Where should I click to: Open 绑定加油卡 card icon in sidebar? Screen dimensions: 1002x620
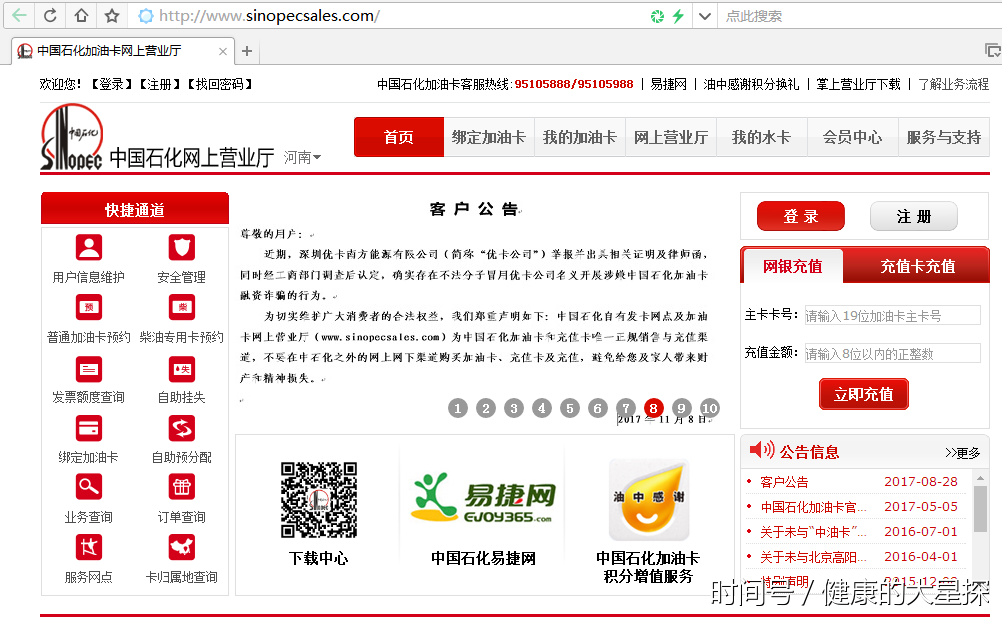[89, 428]
